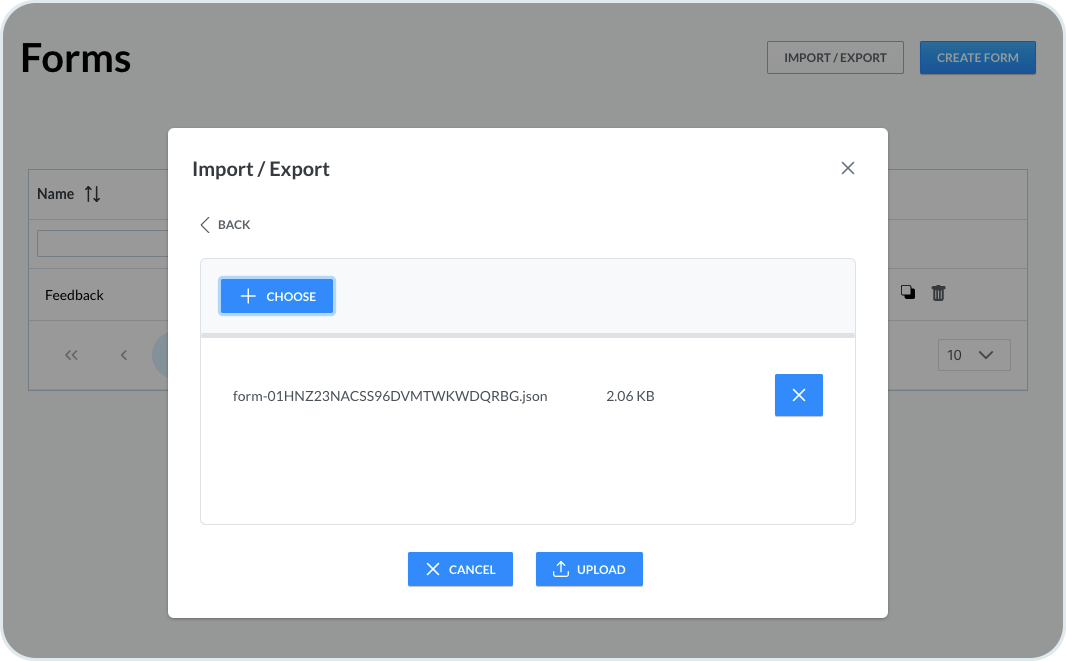Go back using the BACK link
1066x661 pixels.
click(226, 225)
